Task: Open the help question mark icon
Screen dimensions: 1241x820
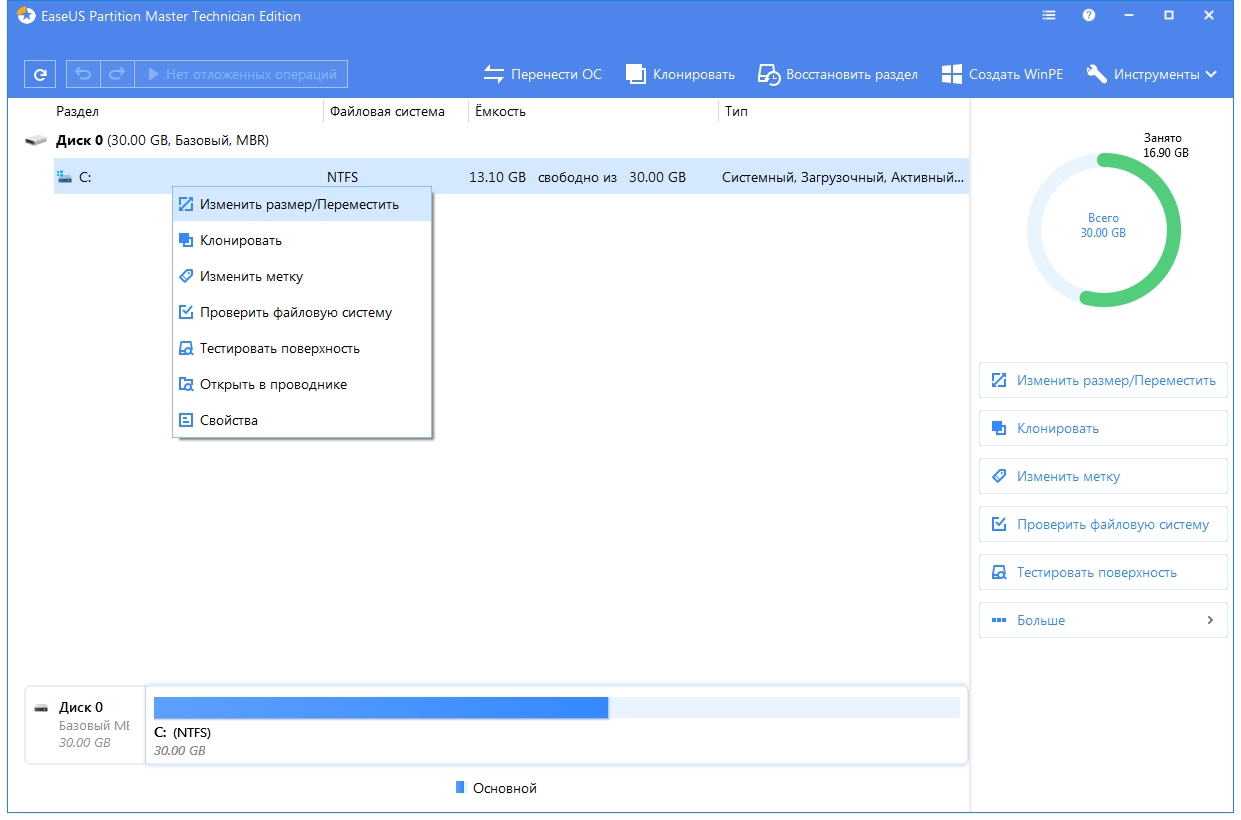Action: click(1089, 16)
